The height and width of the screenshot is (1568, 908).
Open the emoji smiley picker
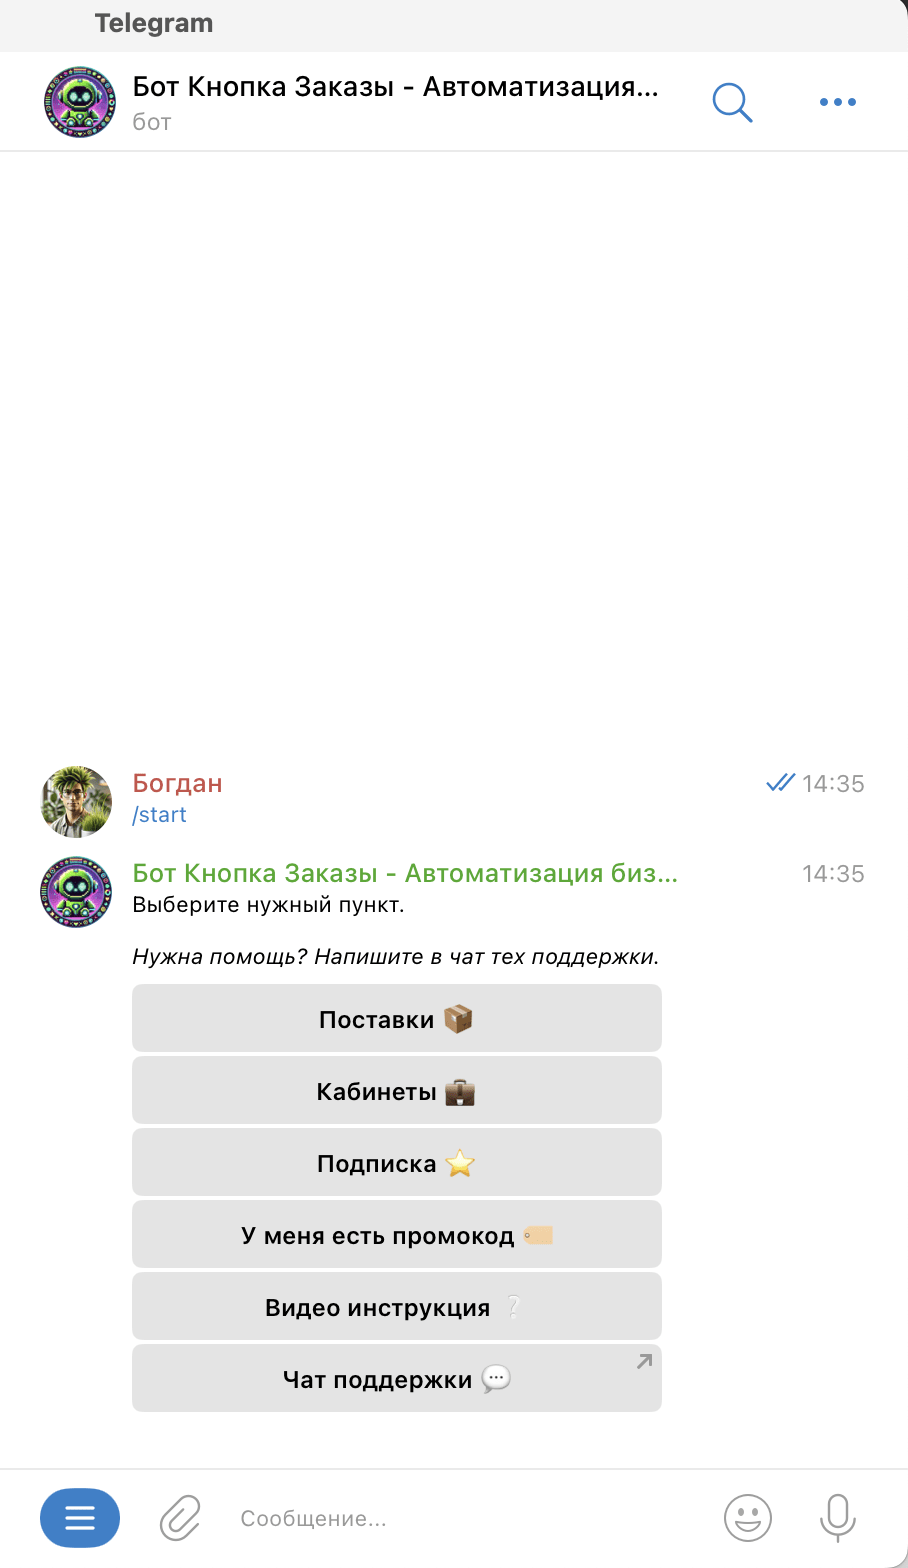(748, 1518)
